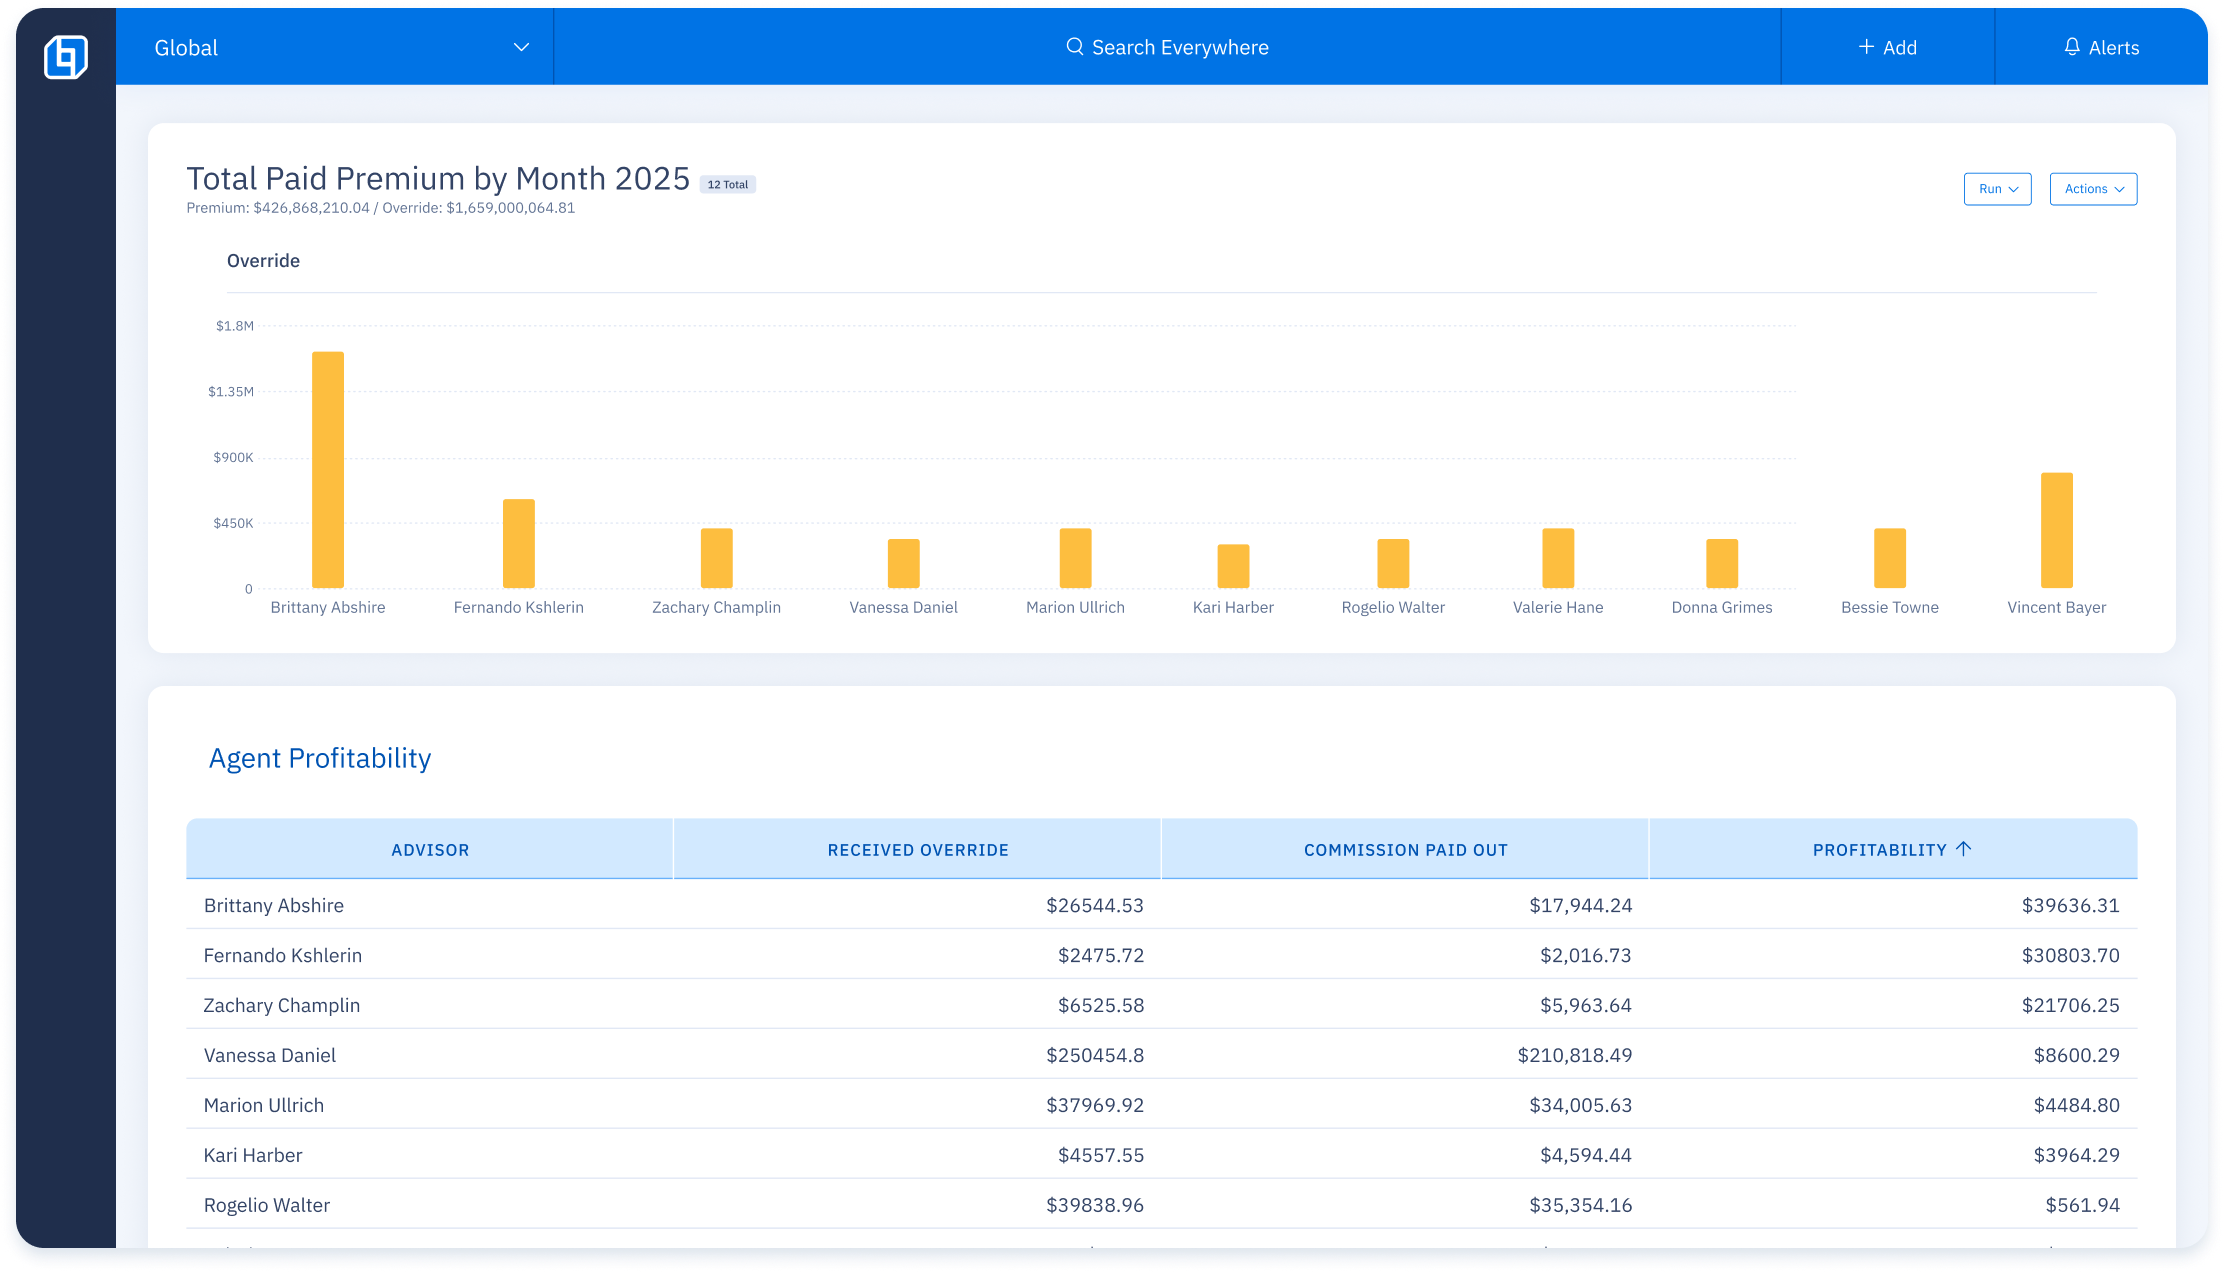Select the Kari Harber advisor row
The height and width of the screenshot is (1272, 2224).
[253, 1155]
